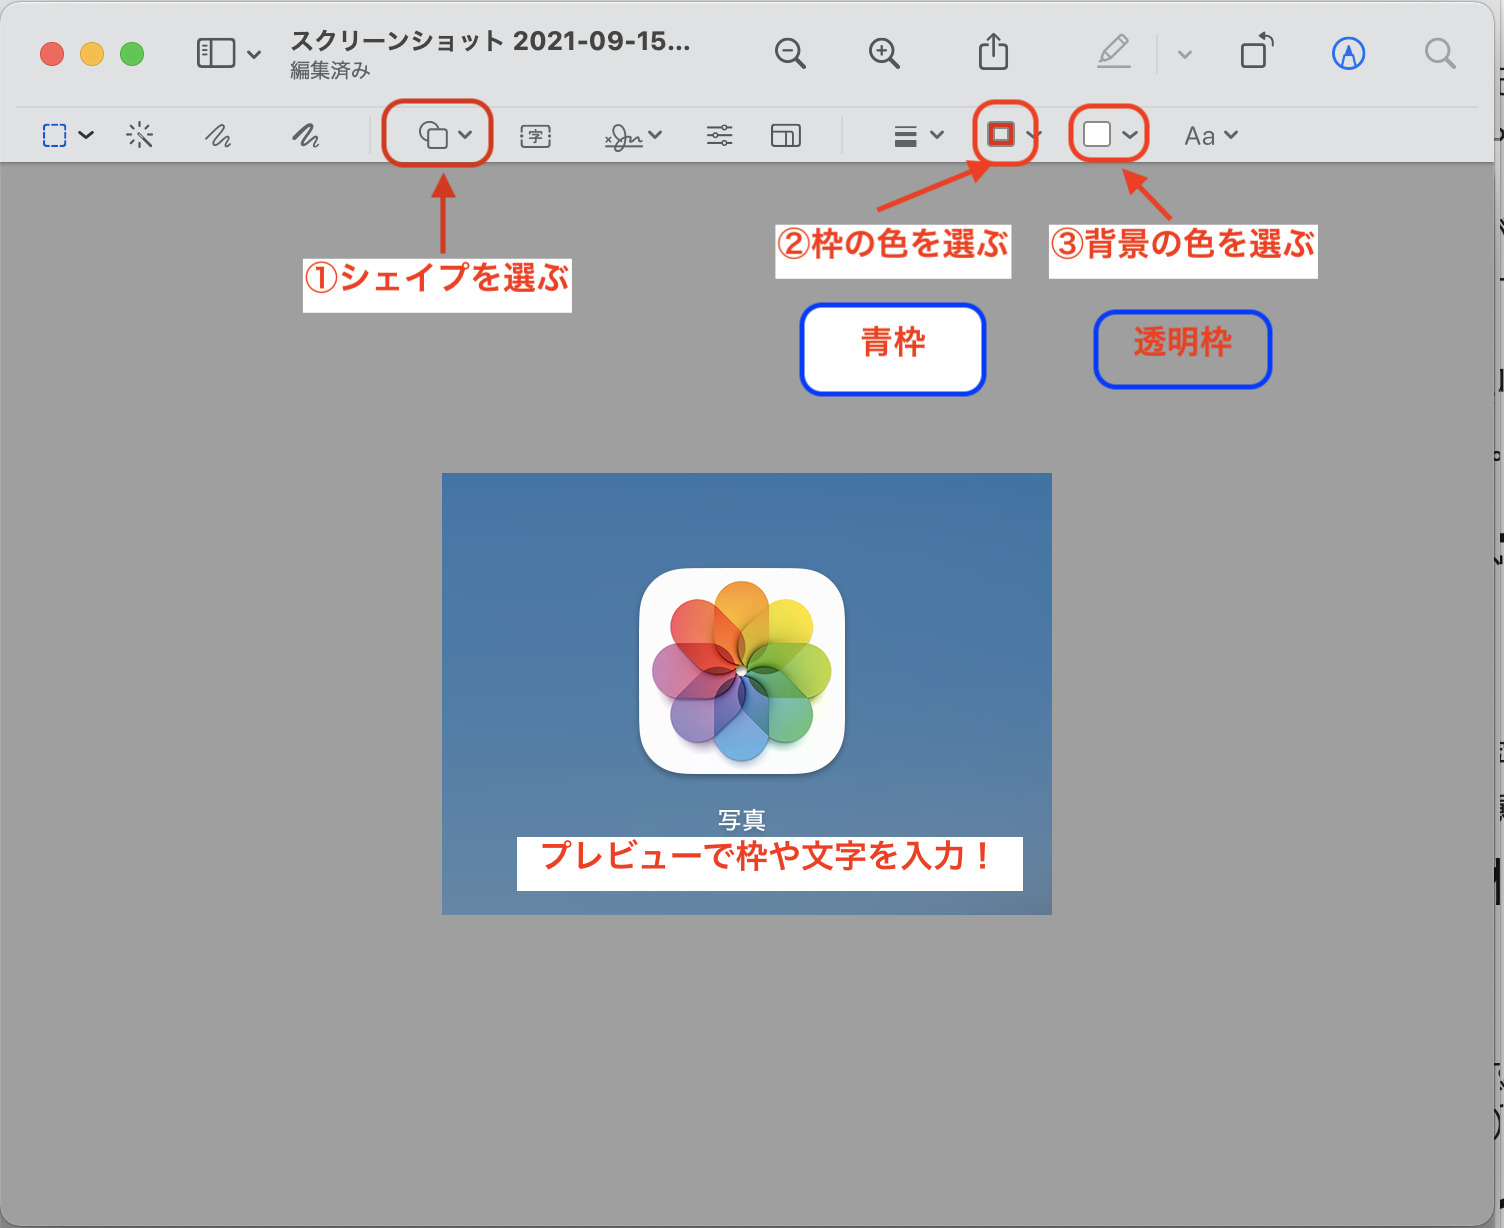Select the ③背景の色を選ぶ text annotation
1504x1228 pixels.
(x=1183, y=250)
